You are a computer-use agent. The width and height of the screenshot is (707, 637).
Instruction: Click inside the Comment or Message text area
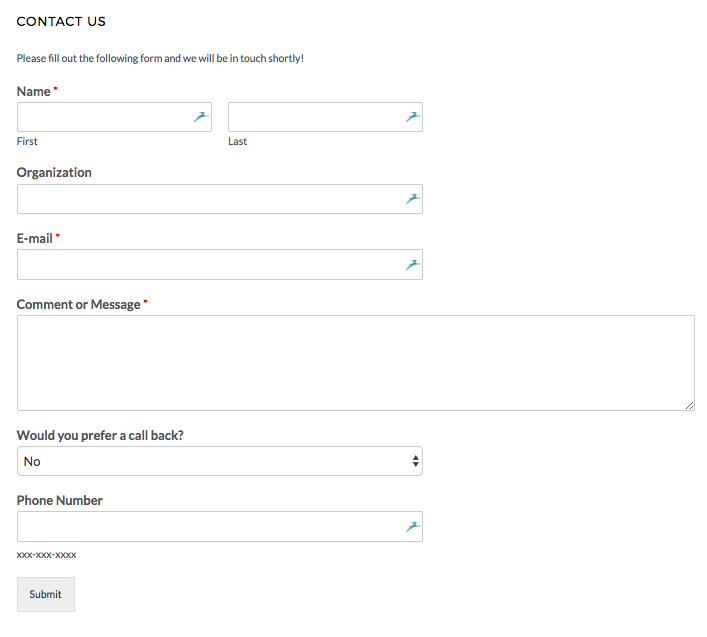(x=356, y=363)
